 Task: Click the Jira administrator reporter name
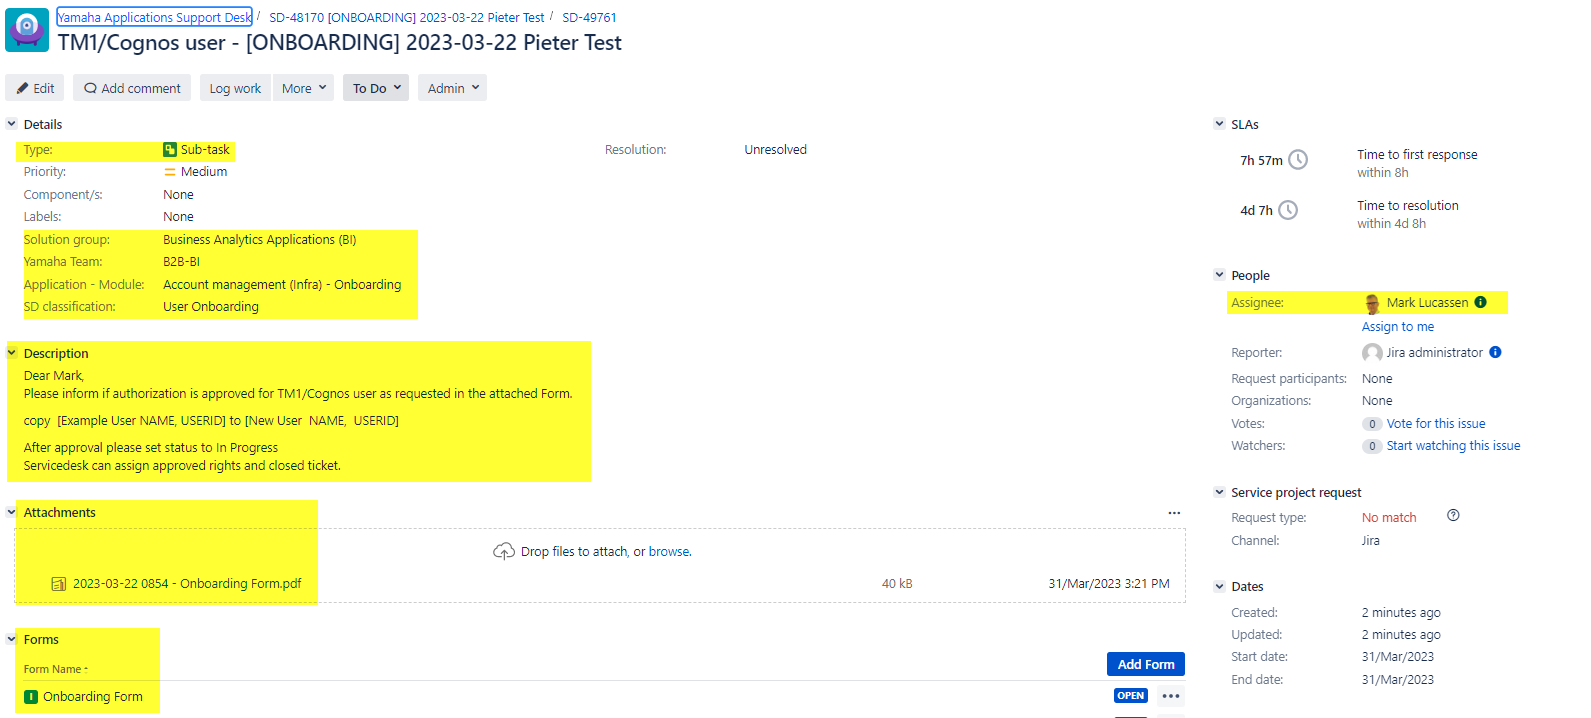pyautogui.click(x=1434, y=353)
